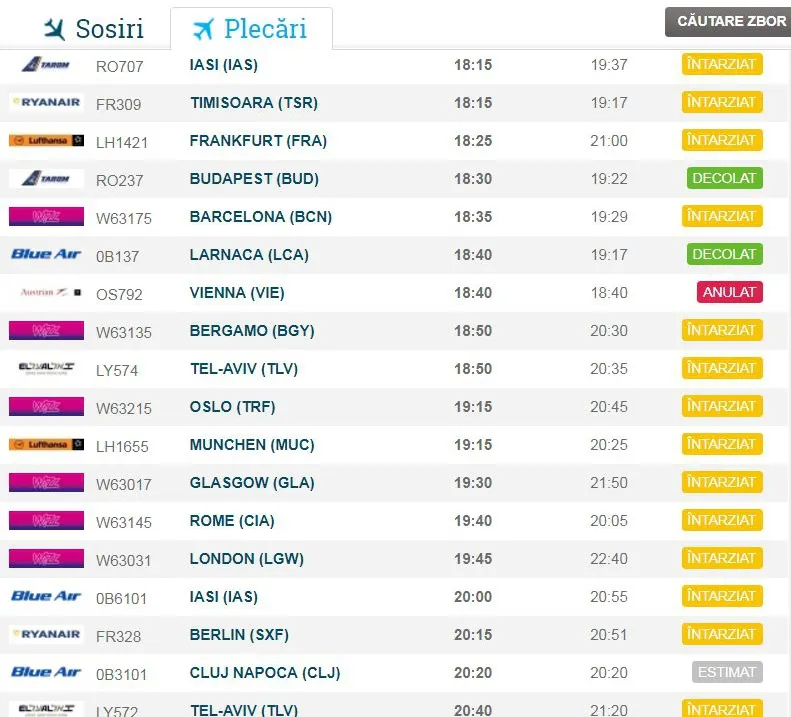Click flight number W63017 to Glasgow
The image size is (791, 717).
click(124, 484)
